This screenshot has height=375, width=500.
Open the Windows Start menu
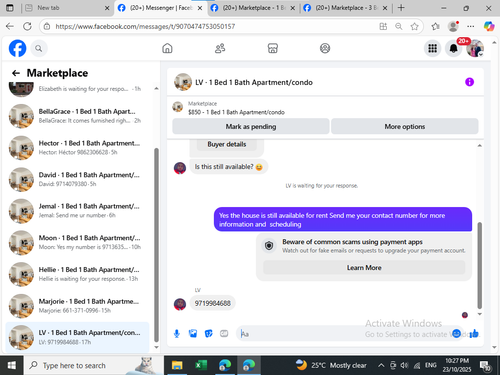pyautogui.click(x=11, y=365)
